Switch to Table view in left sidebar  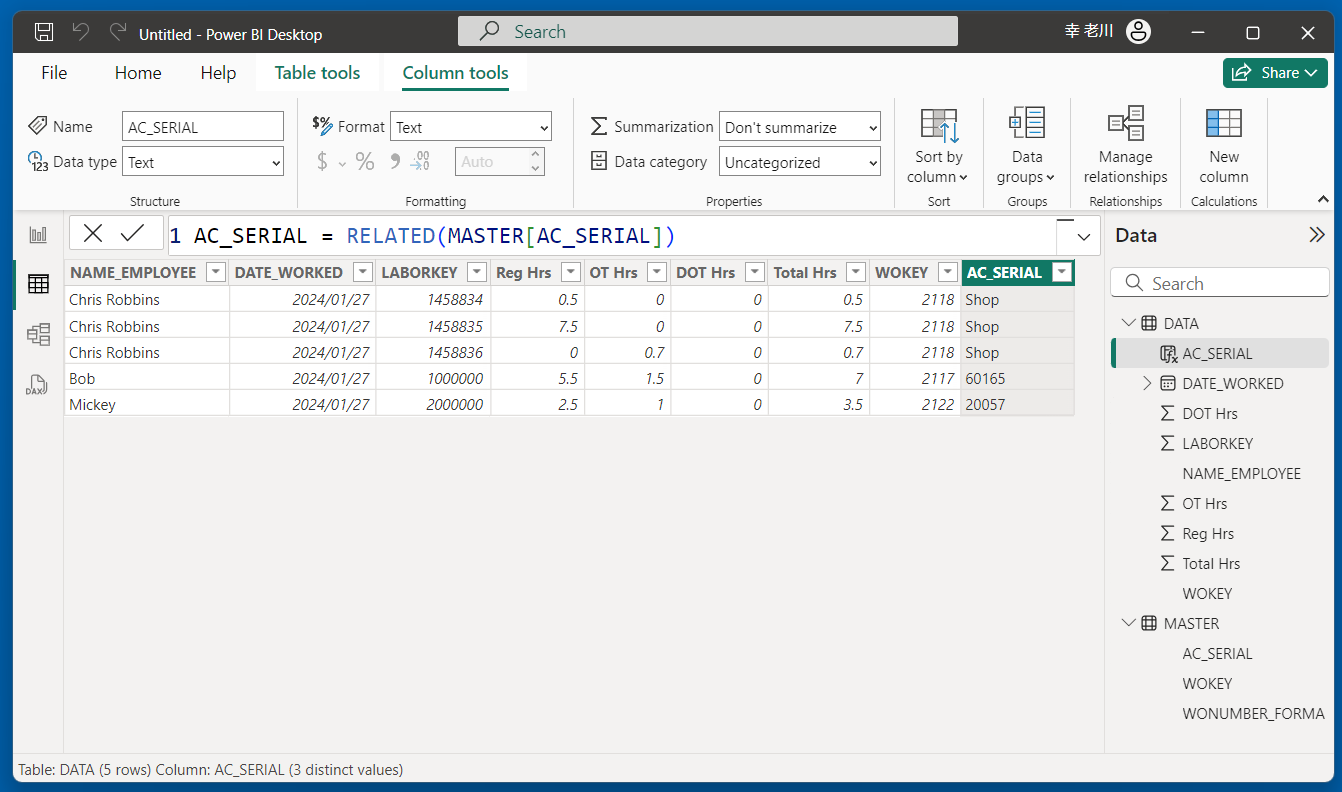point(38,284)
